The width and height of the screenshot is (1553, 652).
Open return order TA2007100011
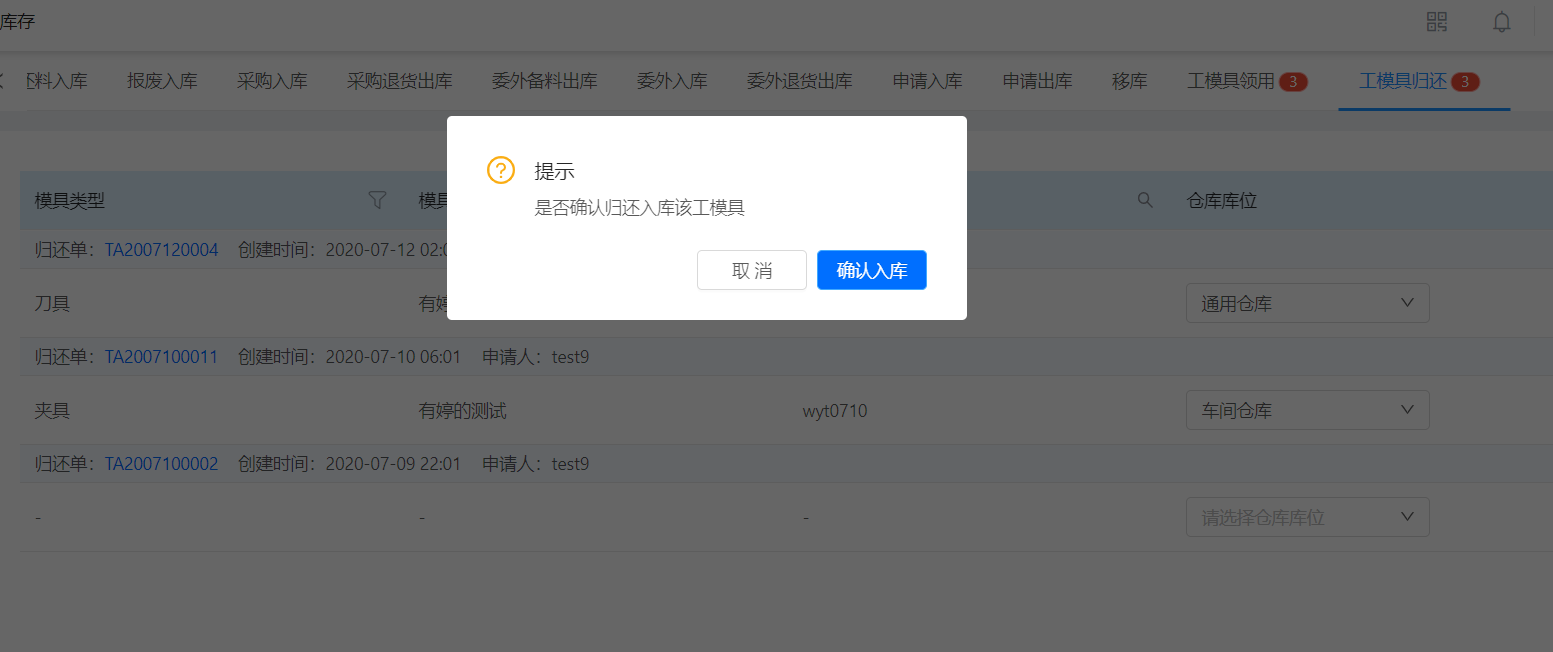161,357
